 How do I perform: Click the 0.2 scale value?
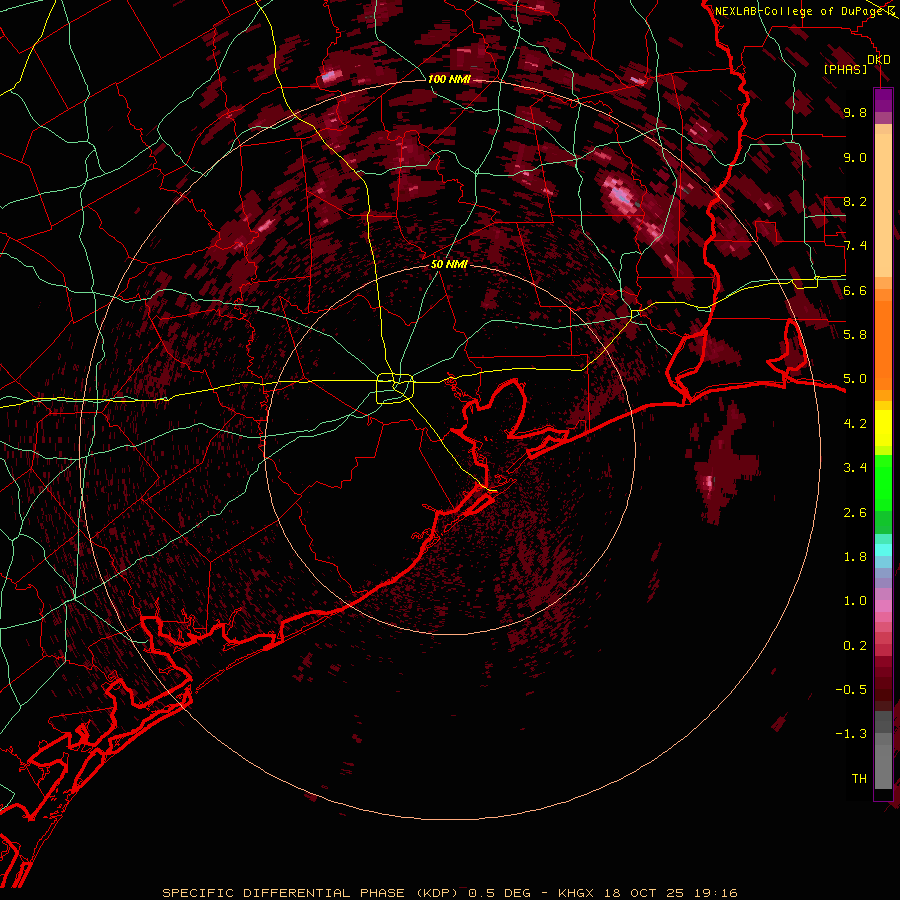pos(855,646)
